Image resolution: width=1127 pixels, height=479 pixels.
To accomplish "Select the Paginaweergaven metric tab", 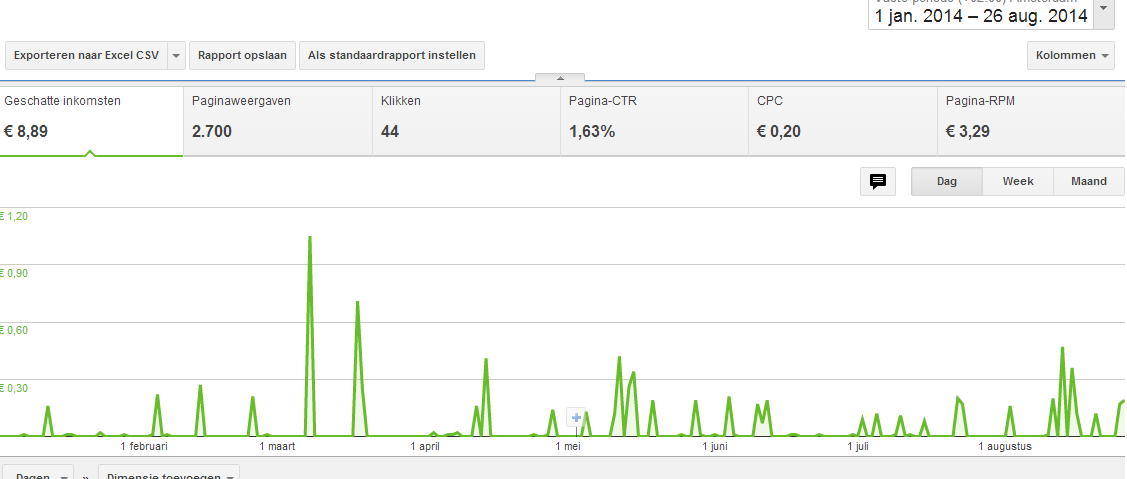I will pyautogui.click(x=278, y=121).
